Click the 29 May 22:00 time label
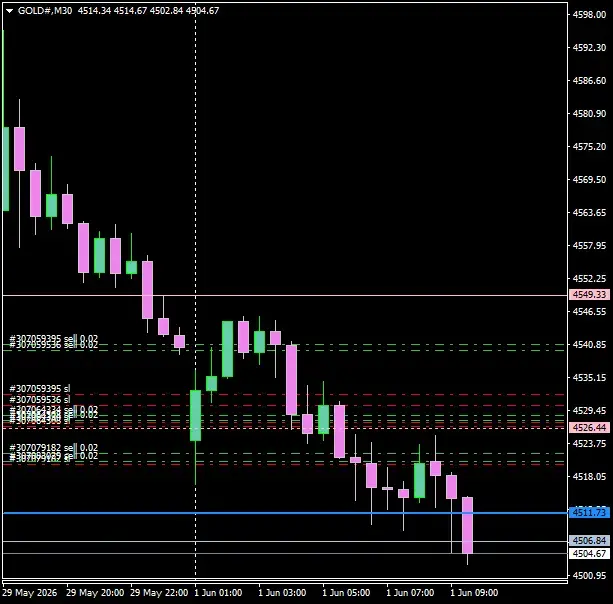Screen dimensions: 613x604 click(x=159, y=593)
